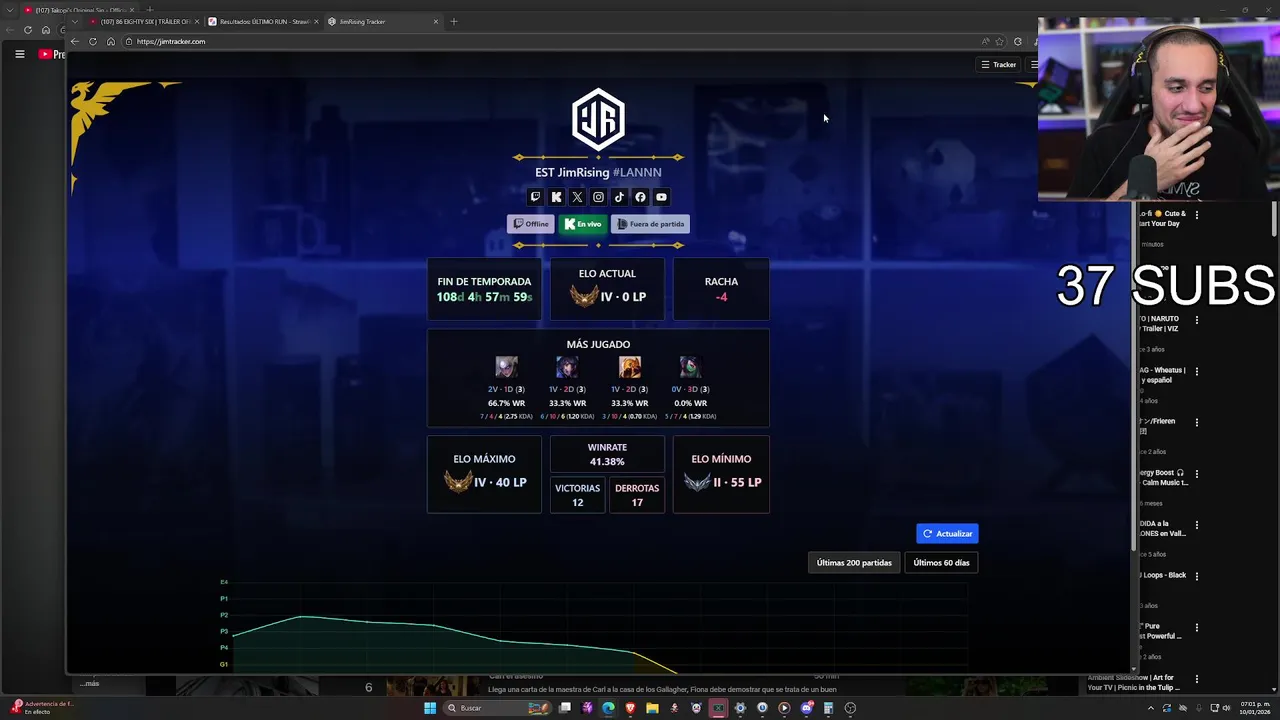Click first most-played champion portrait (66.7% WR)
Image resolution: width=1280 pixels, height=720 pixels.
tap(506, 367)
